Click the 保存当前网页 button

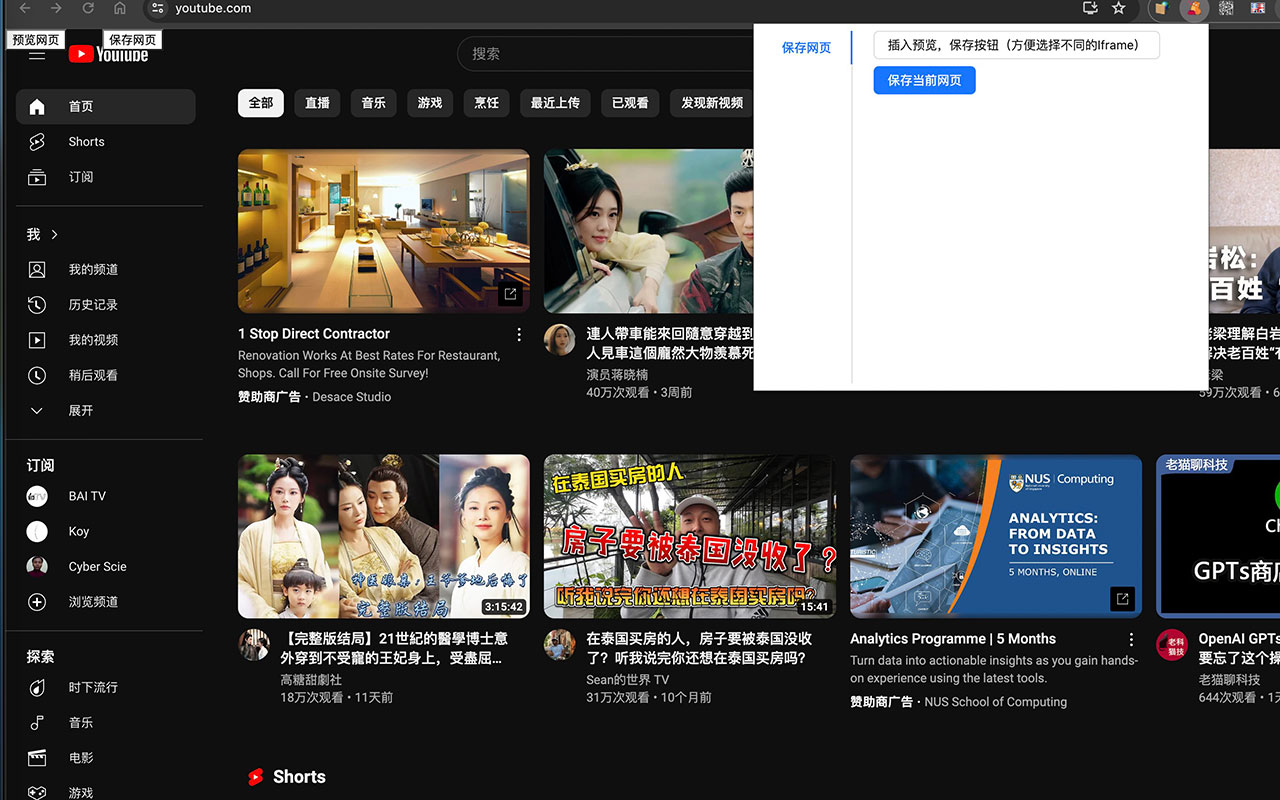click(x=924, y=80)
